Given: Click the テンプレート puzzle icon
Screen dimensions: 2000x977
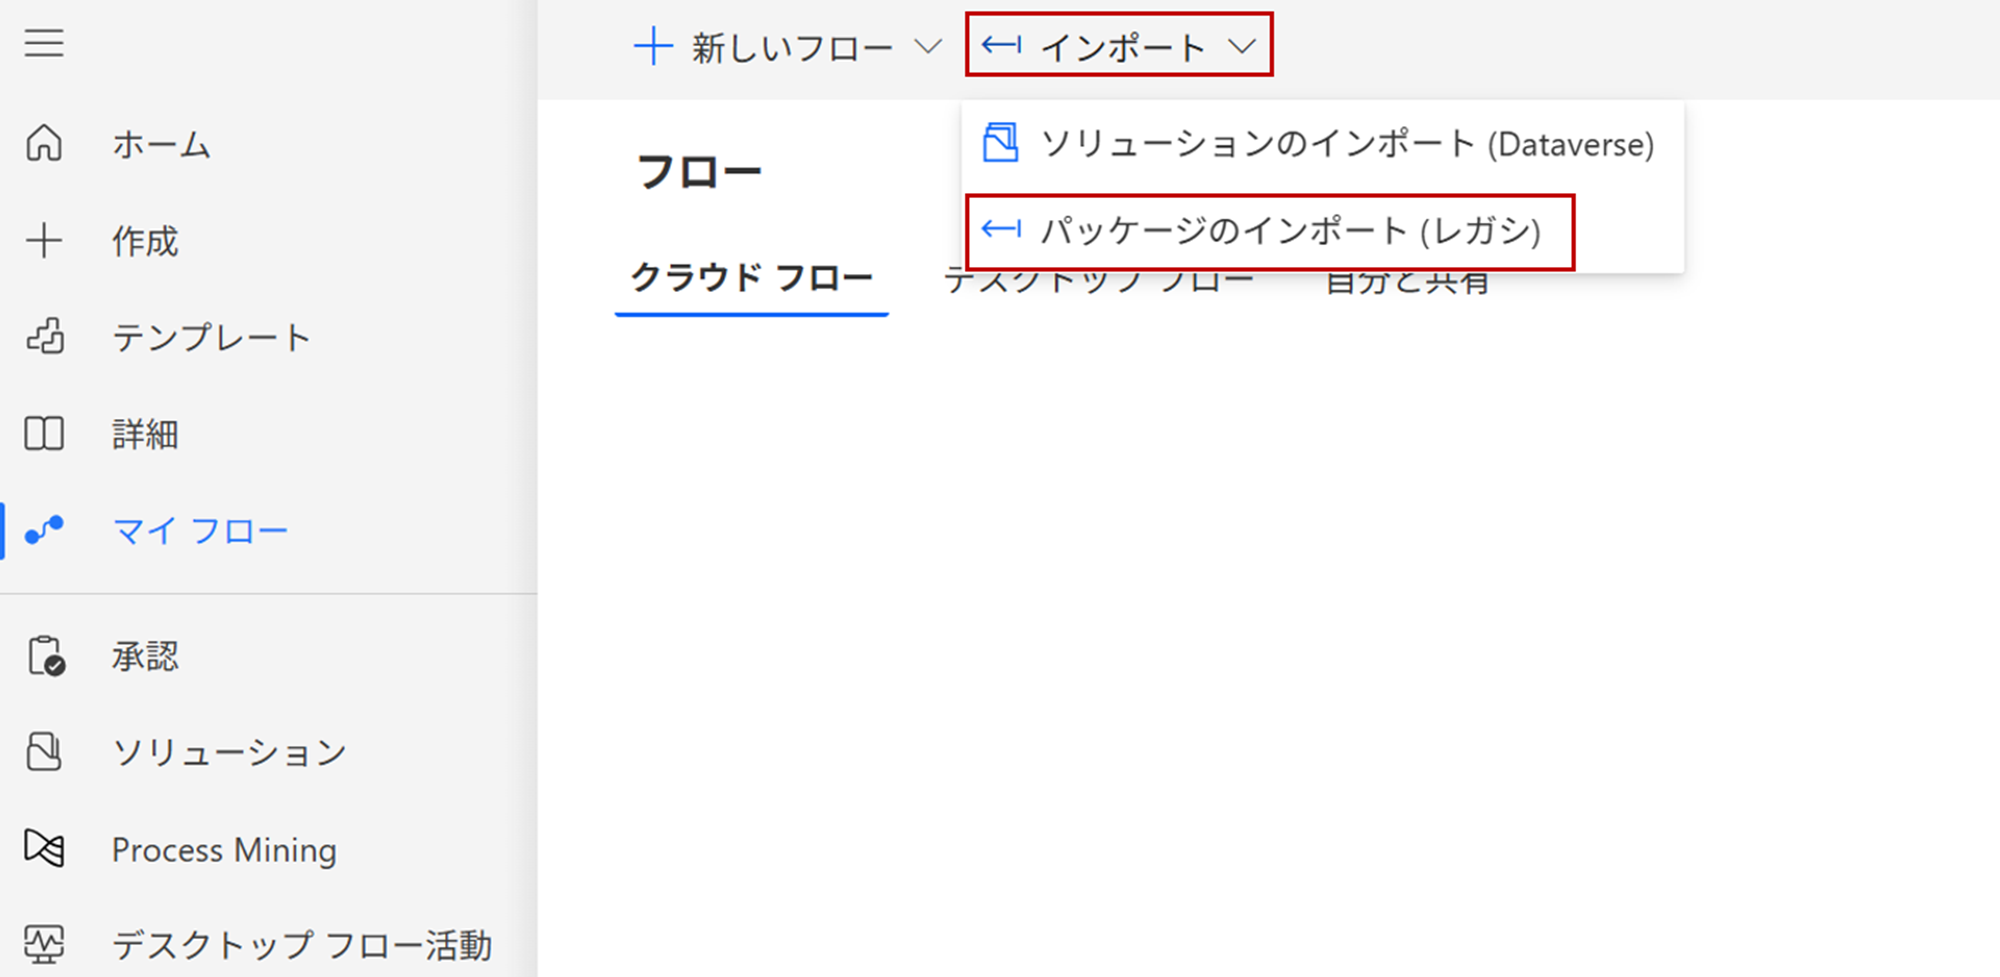Looking at the screenshot, I should (45, 337).
